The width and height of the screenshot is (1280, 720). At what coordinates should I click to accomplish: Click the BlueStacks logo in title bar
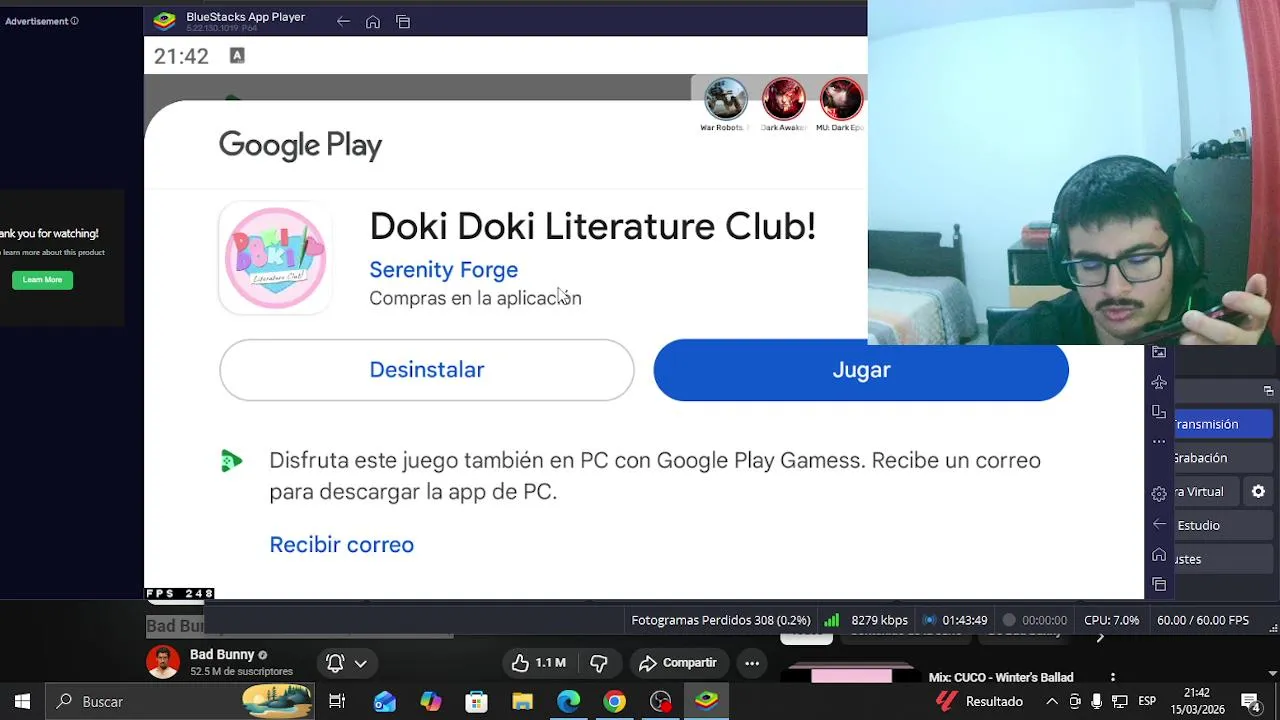[165, 21]
